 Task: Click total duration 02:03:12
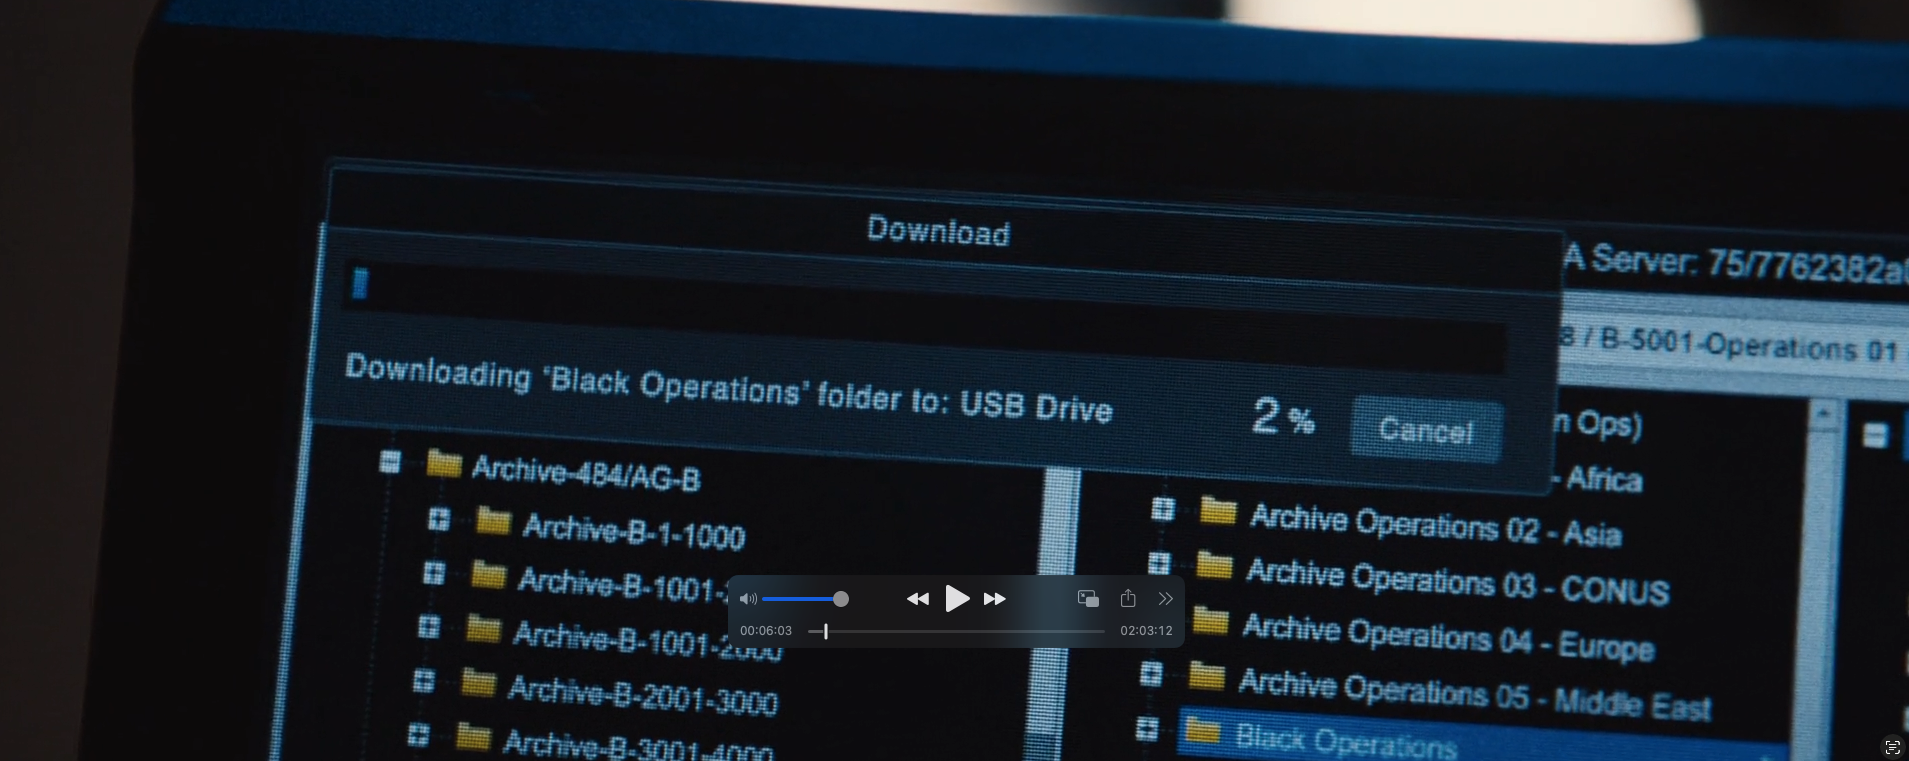point(1146,631)
